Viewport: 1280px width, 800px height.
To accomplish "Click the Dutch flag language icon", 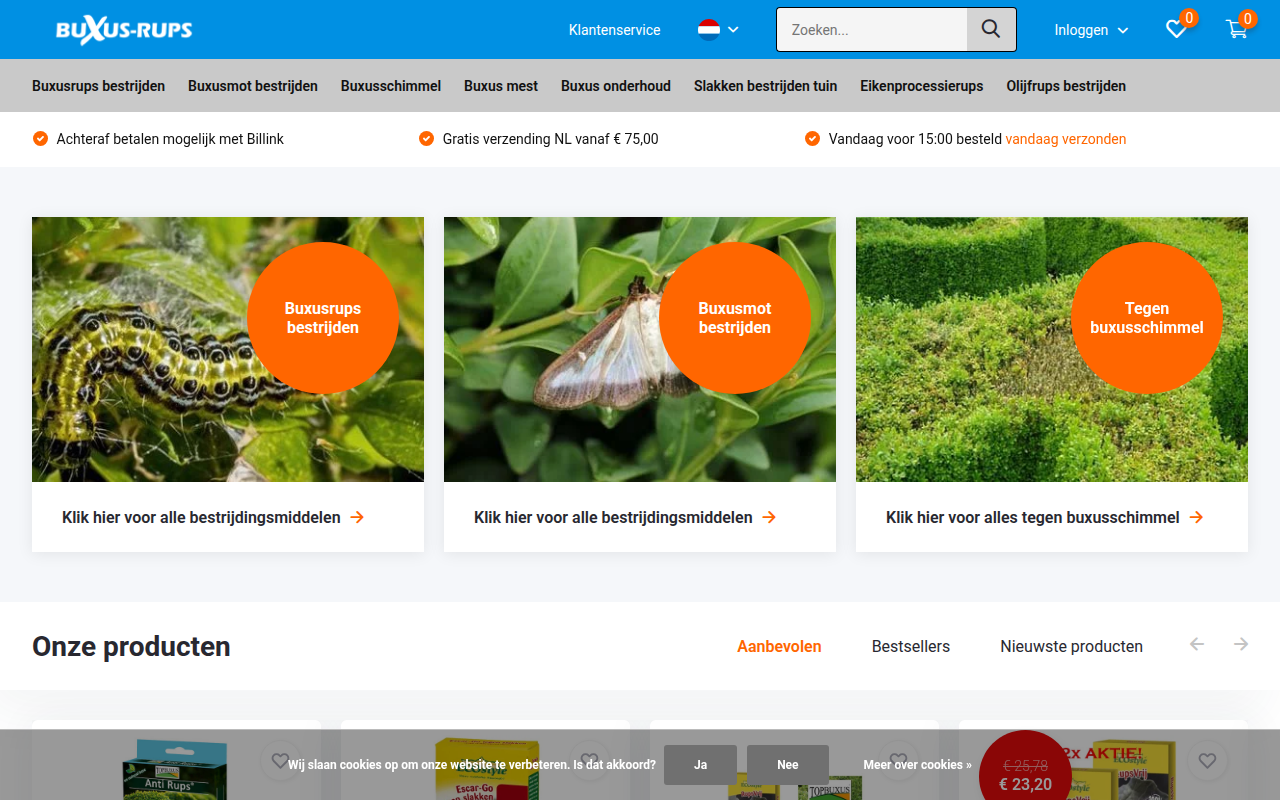I will pos(709,30).
